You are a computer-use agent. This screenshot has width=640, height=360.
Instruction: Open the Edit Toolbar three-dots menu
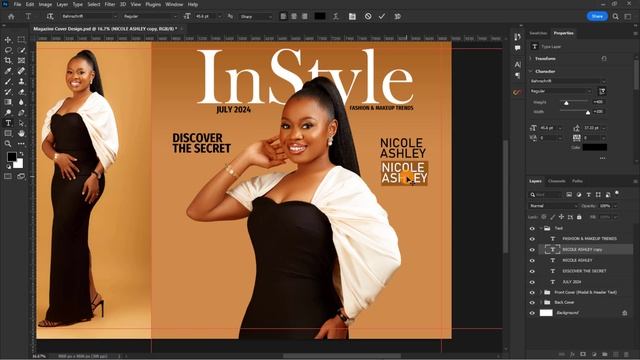tap(21, 144)
